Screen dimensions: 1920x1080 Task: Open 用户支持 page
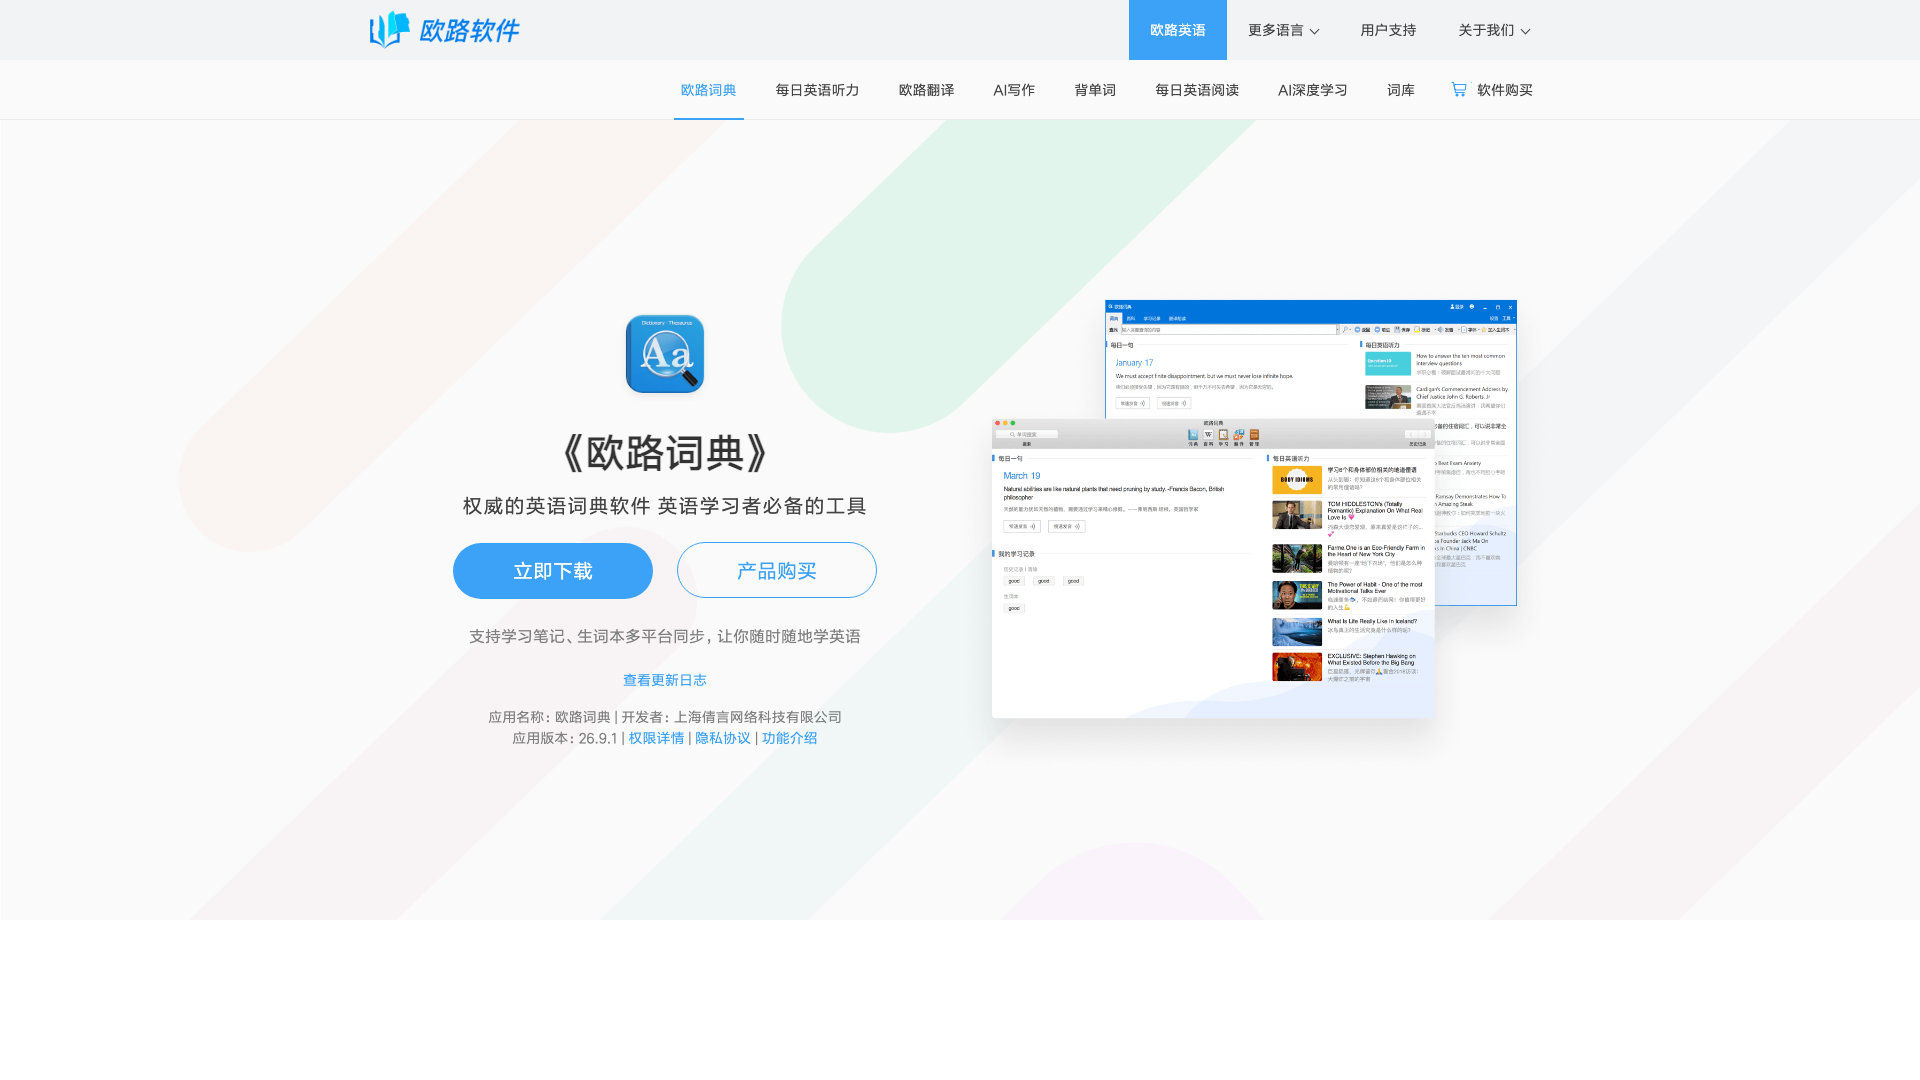pos(1388,30)
